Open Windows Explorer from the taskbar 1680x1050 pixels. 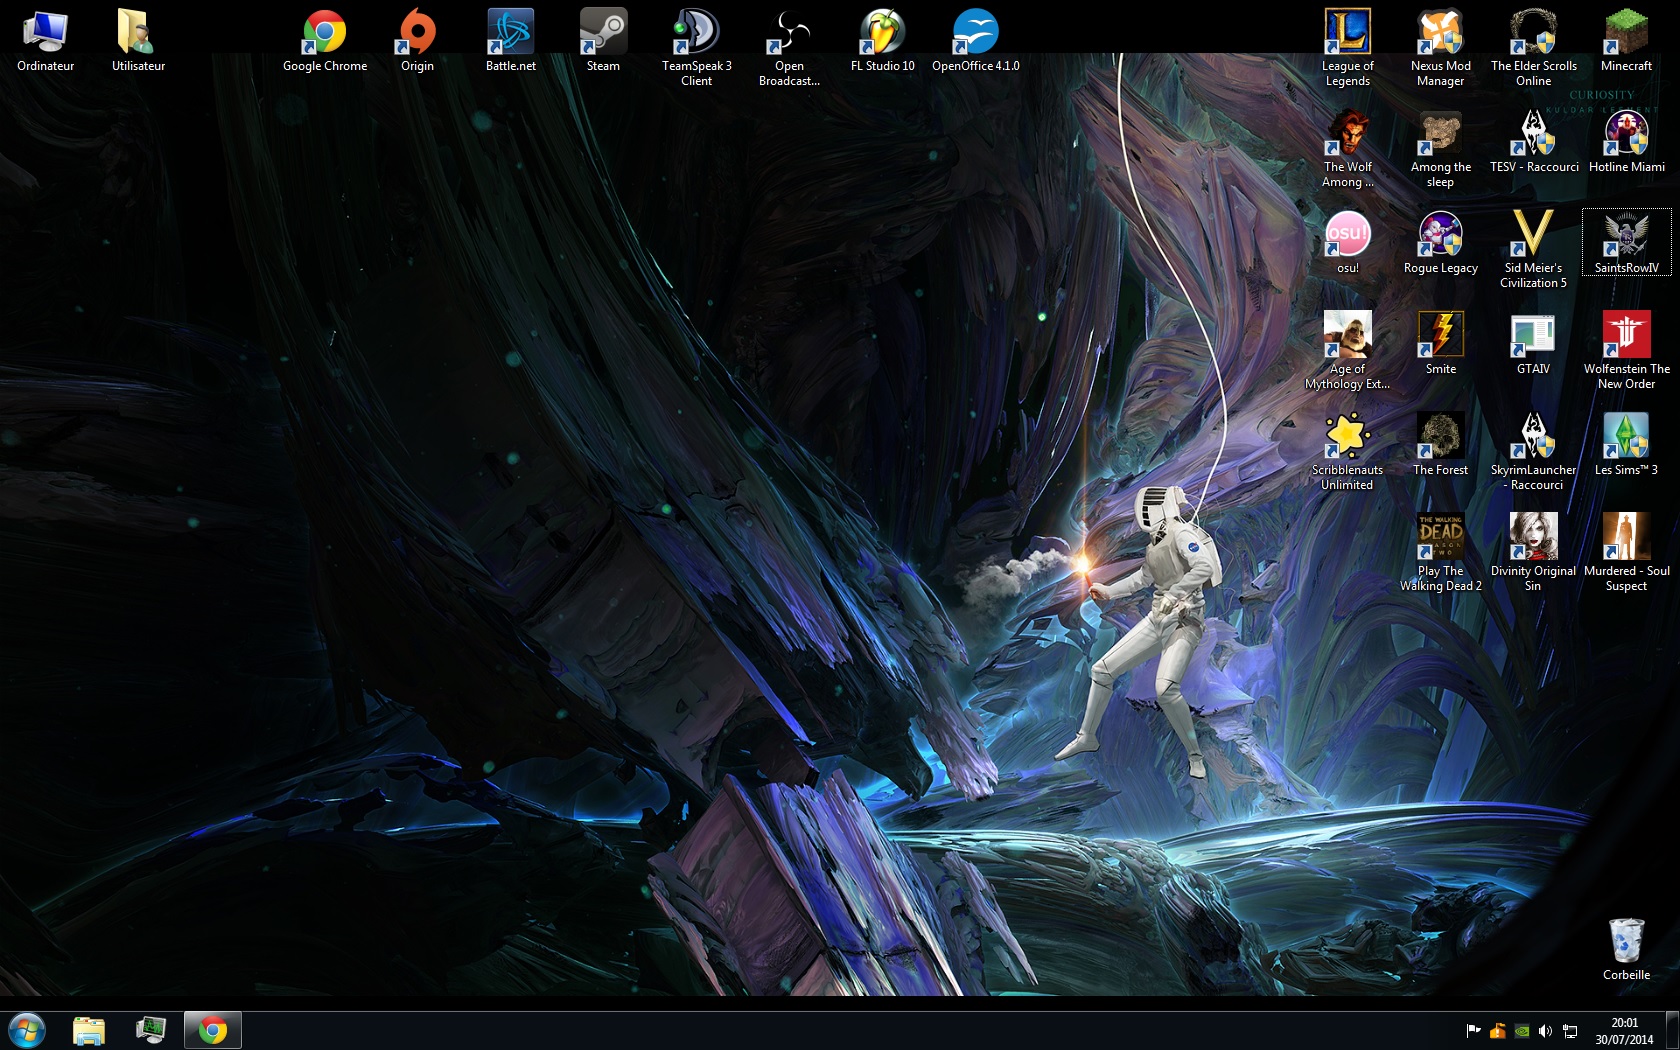point(89,1030)
